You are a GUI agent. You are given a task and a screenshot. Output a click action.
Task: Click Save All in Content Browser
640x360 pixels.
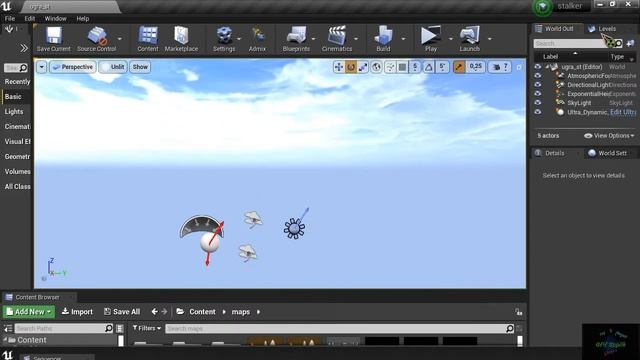(122, 312)
